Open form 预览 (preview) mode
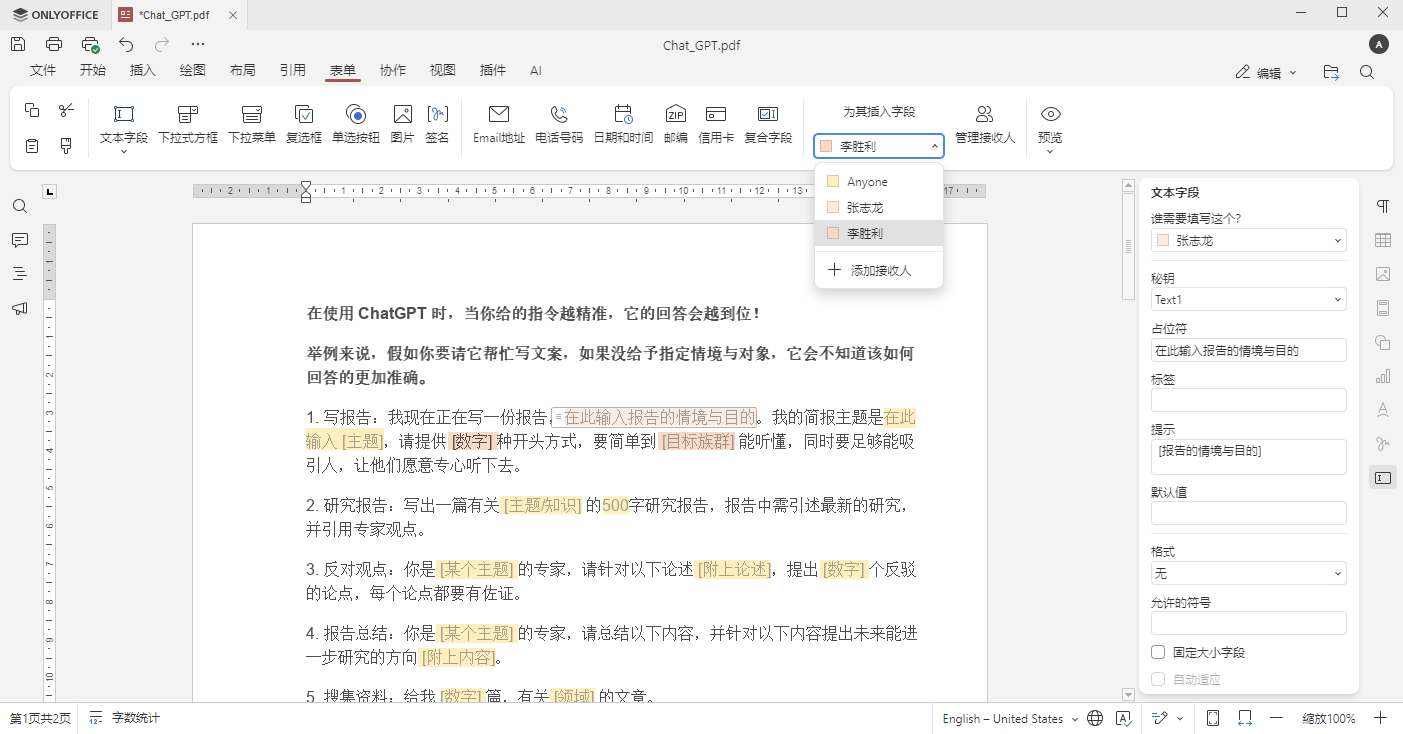 (x=1050, y=123)
